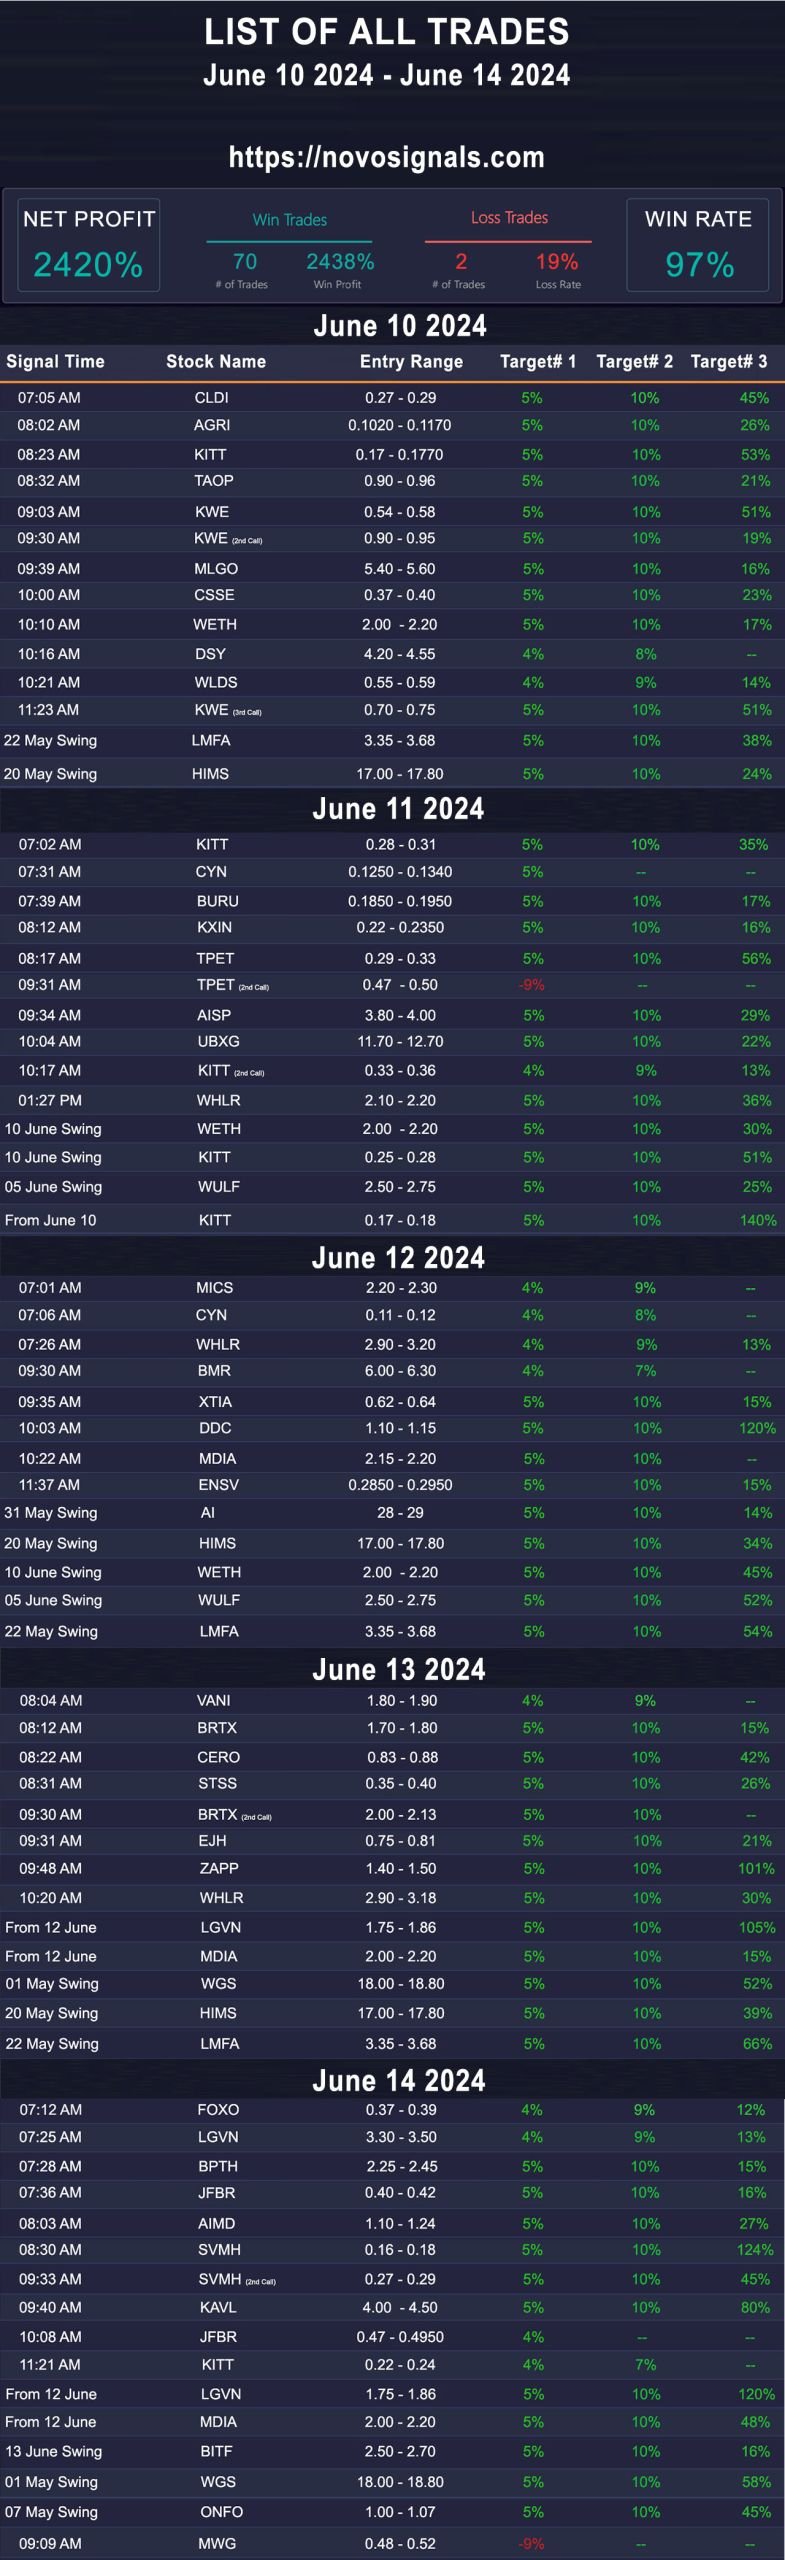Image resolution: width=785 pixels, height=2560 pixels.
Task: Click the WIN RATE 97% box
Action: [x=698, y=245]
